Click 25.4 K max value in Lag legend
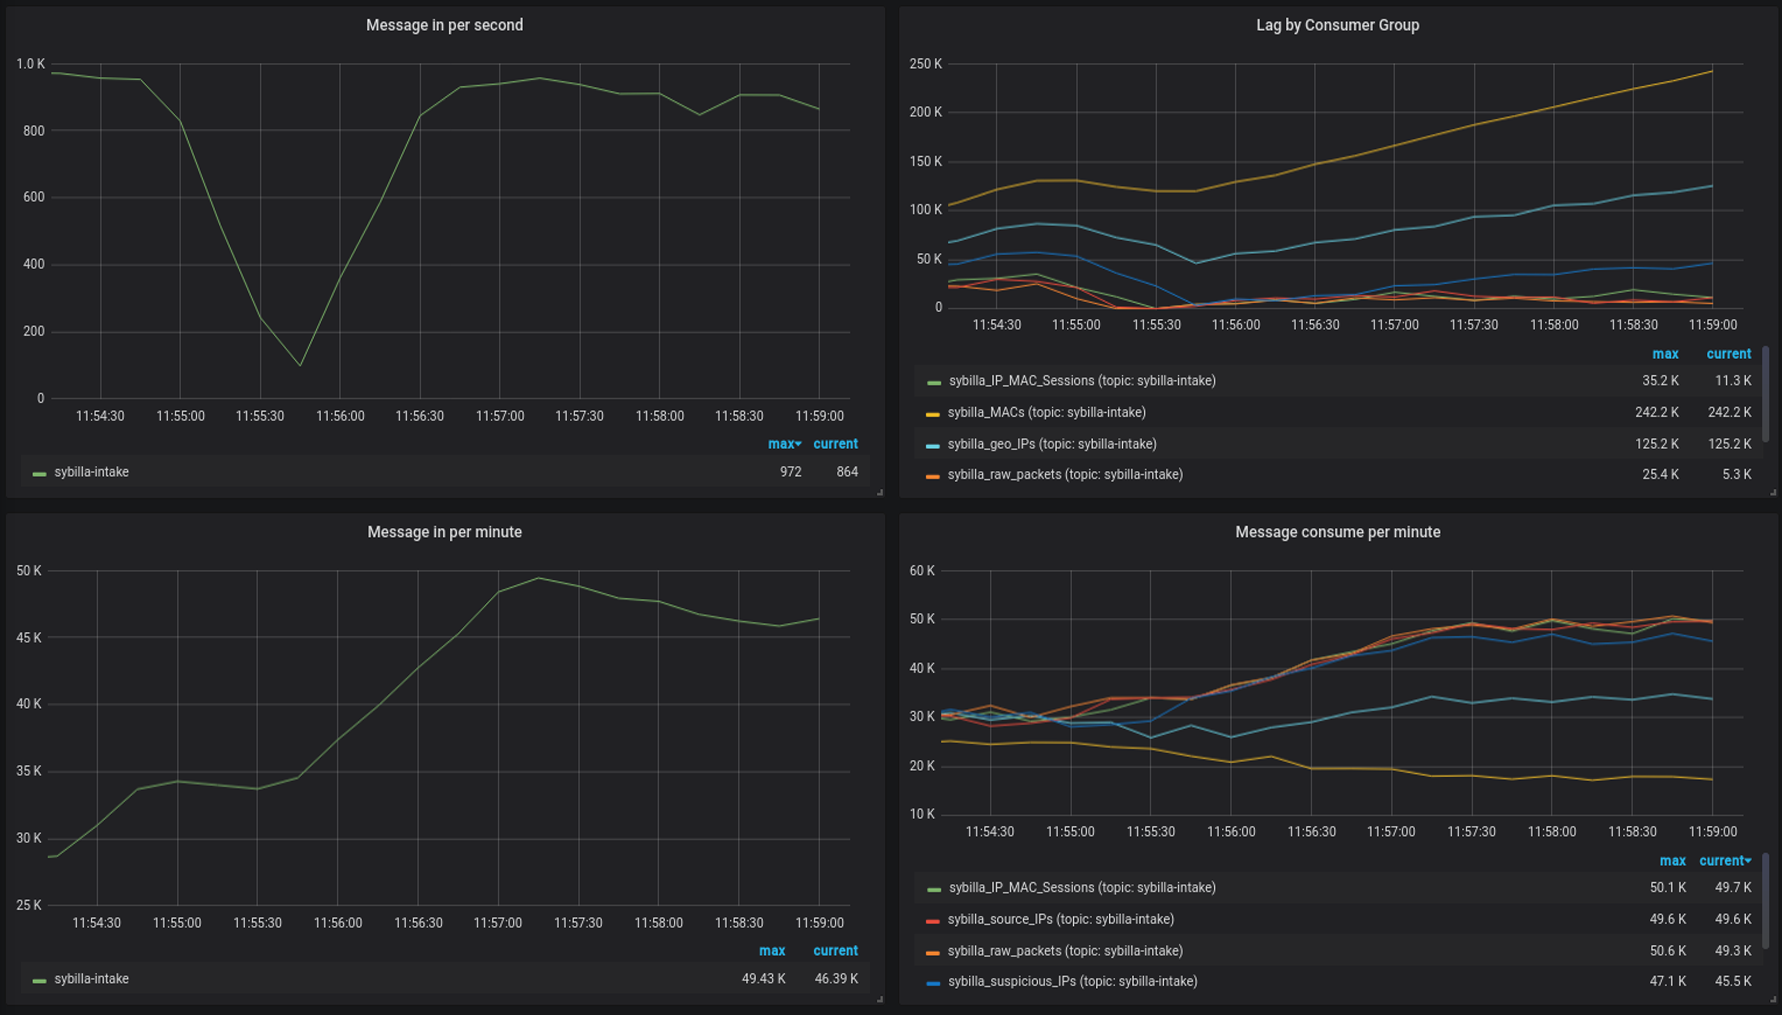The image size is (1782, 1015). (1660, 475)
